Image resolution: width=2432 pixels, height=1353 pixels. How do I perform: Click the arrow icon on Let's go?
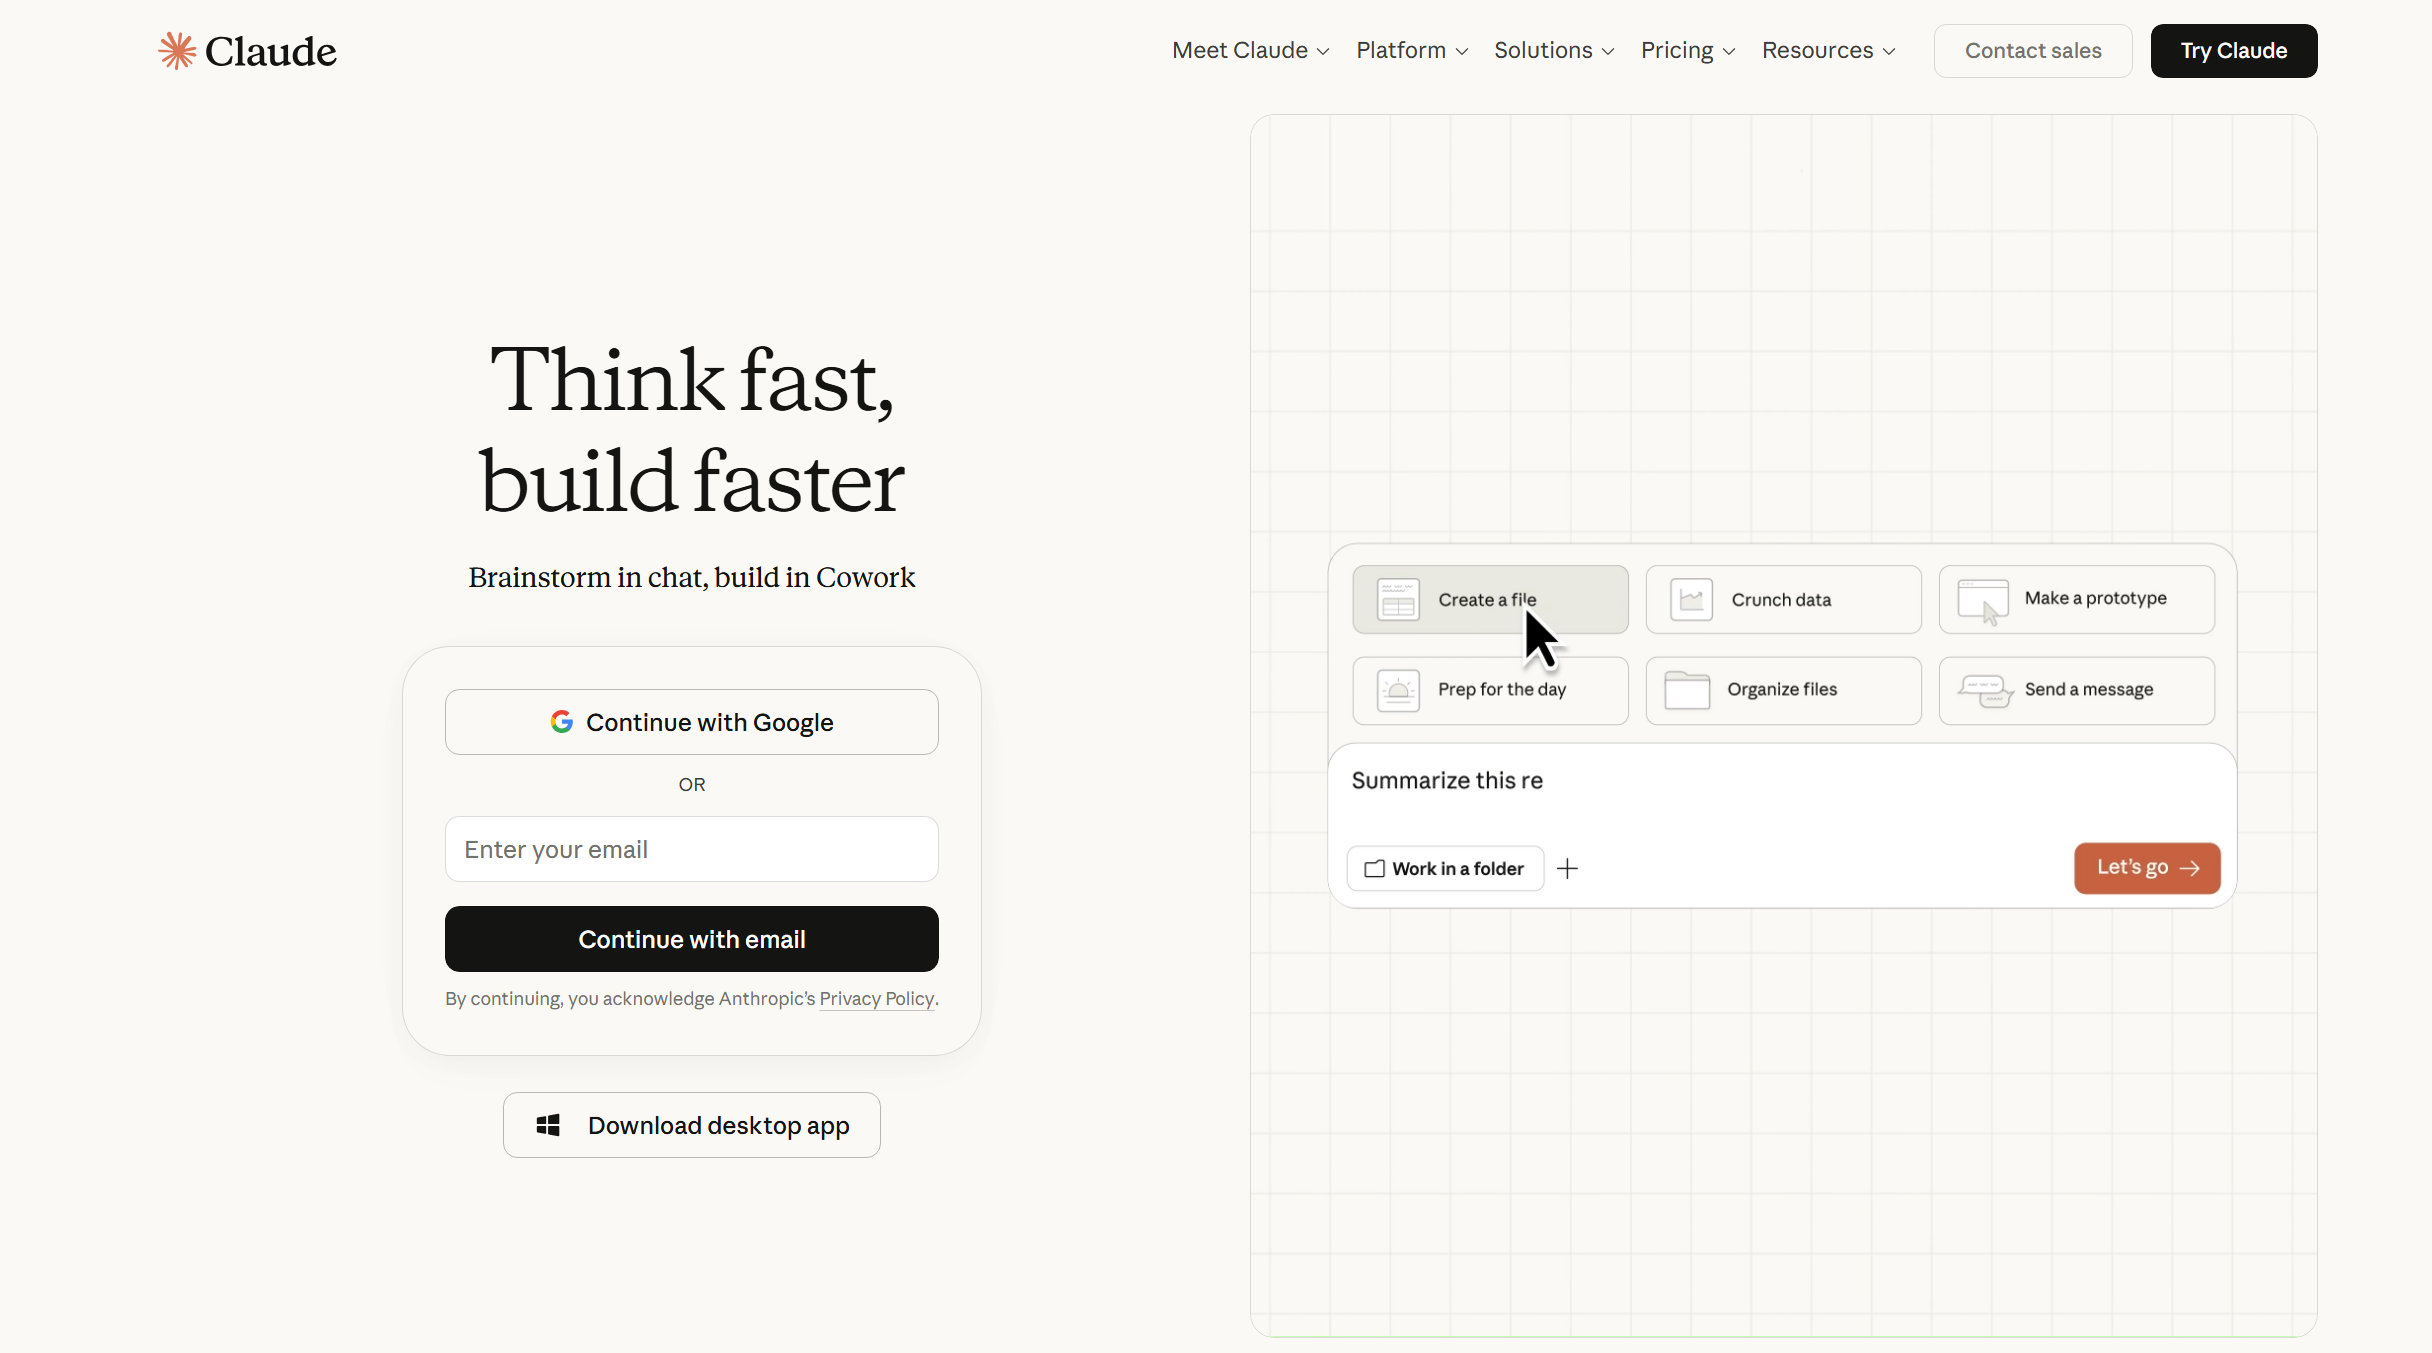pyautogui.click(x=2190, y=868)
